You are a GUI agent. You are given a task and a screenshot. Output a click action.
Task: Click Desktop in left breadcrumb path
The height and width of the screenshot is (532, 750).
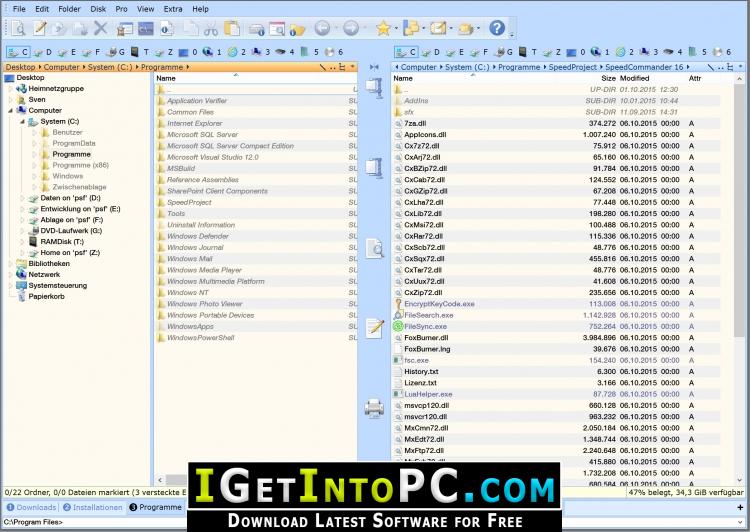20,67
